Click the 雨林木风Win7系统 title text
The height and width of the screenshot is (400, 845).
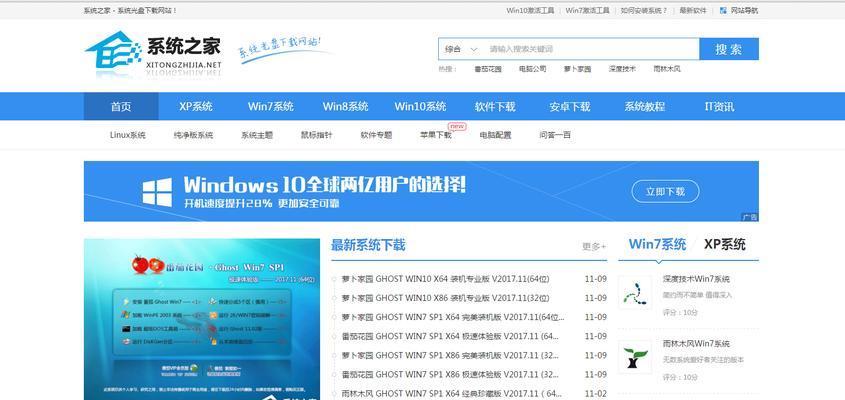696,343
